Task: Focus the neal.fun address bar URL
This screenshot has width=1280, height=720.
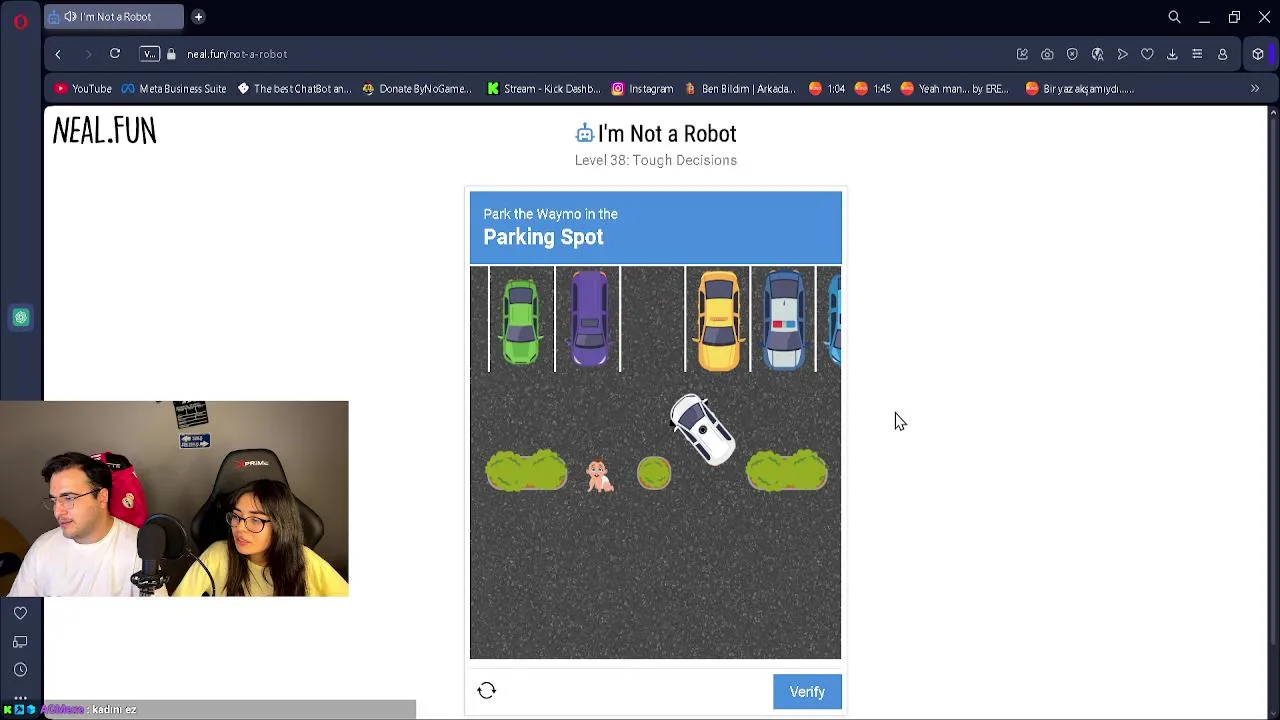Action: tap(237, 54)
